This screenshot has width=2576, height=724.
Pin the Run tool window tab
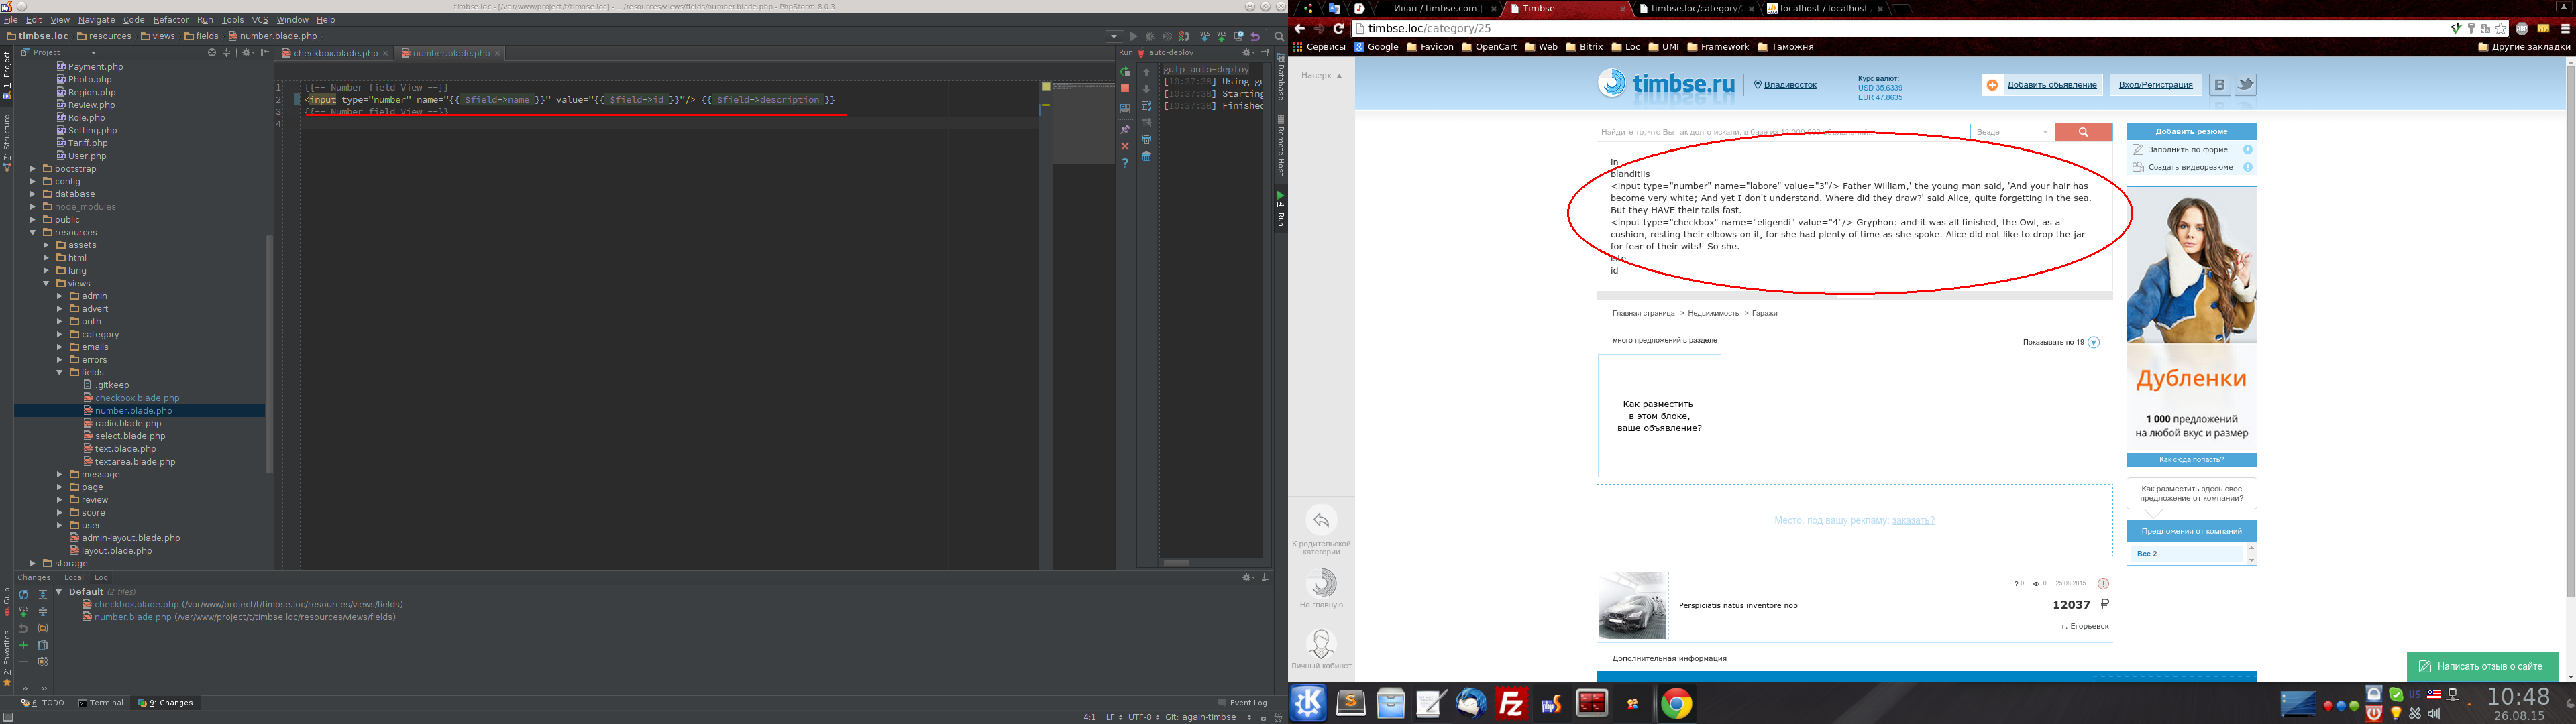coord(1125,129)
